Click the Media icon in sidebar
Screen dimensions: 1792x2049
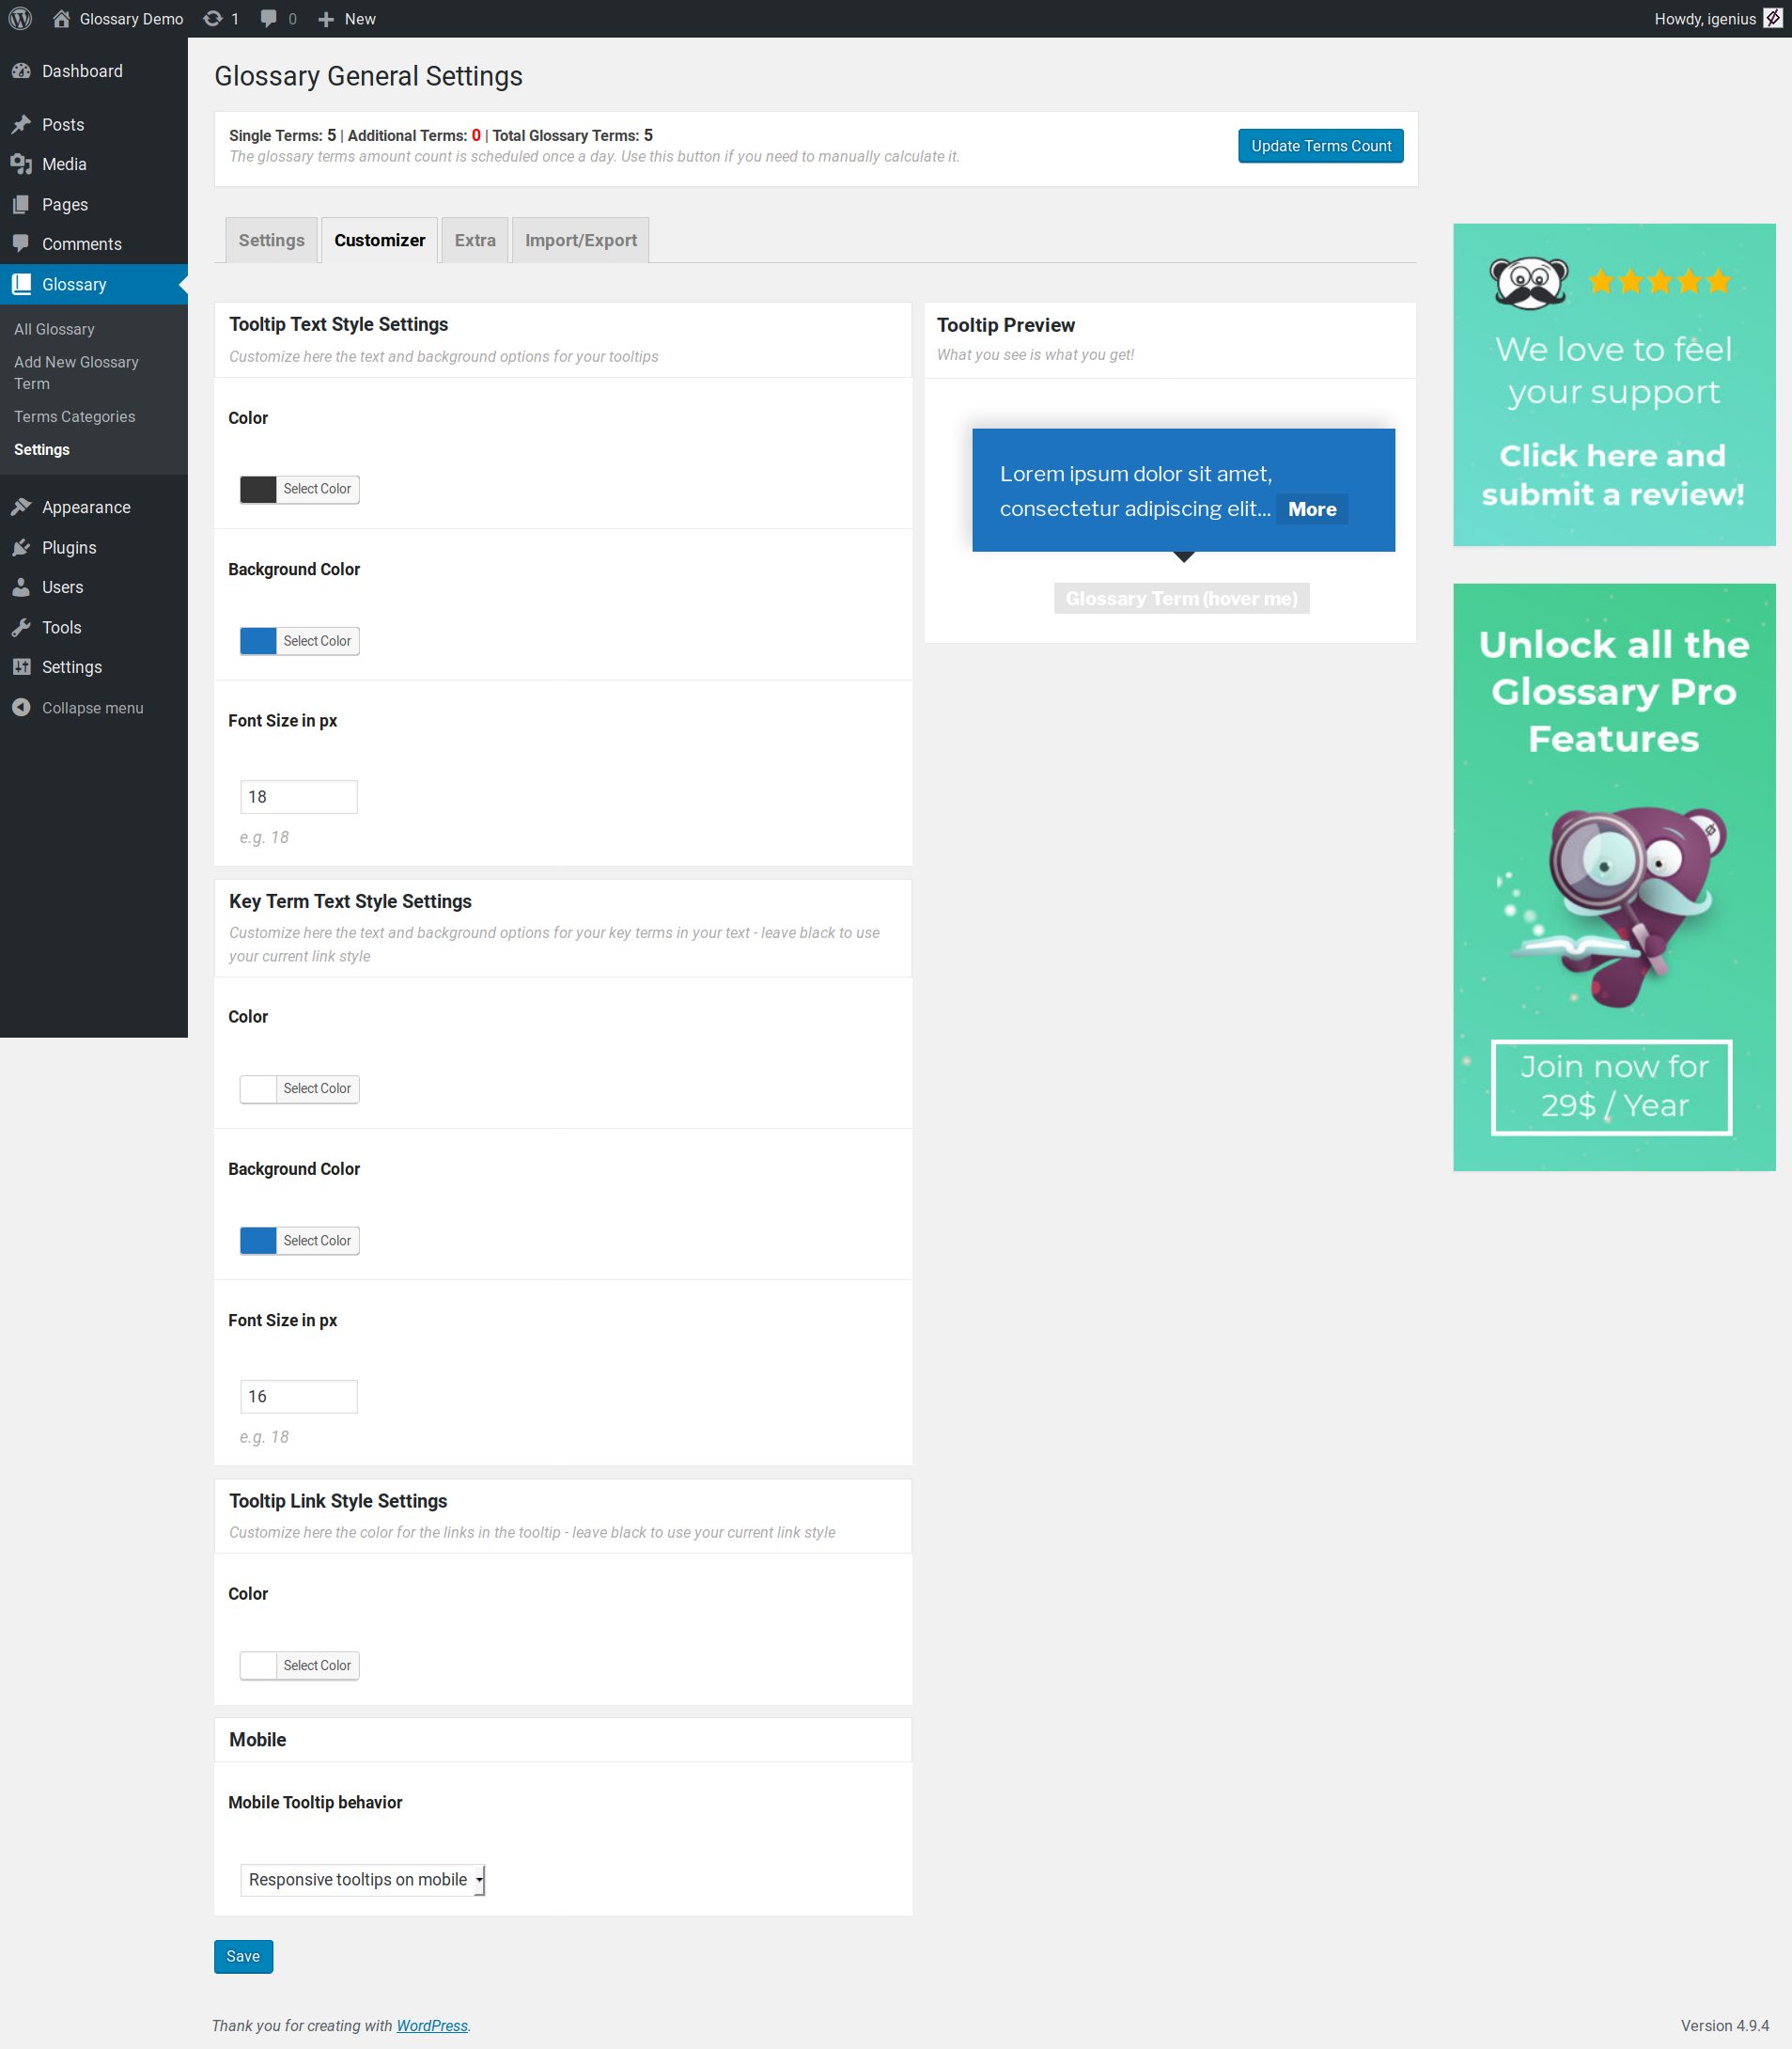point(21,164)
